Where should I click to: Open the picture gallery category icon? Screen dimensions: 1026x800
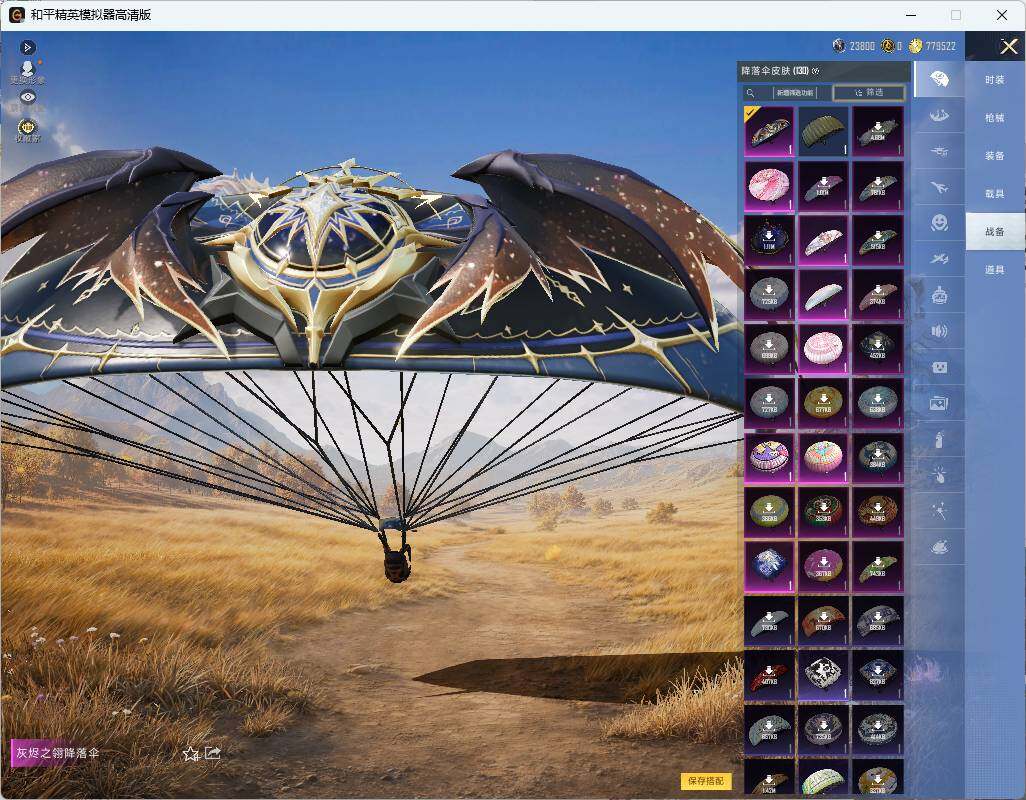pyautogui.click(x=939, y=404)
